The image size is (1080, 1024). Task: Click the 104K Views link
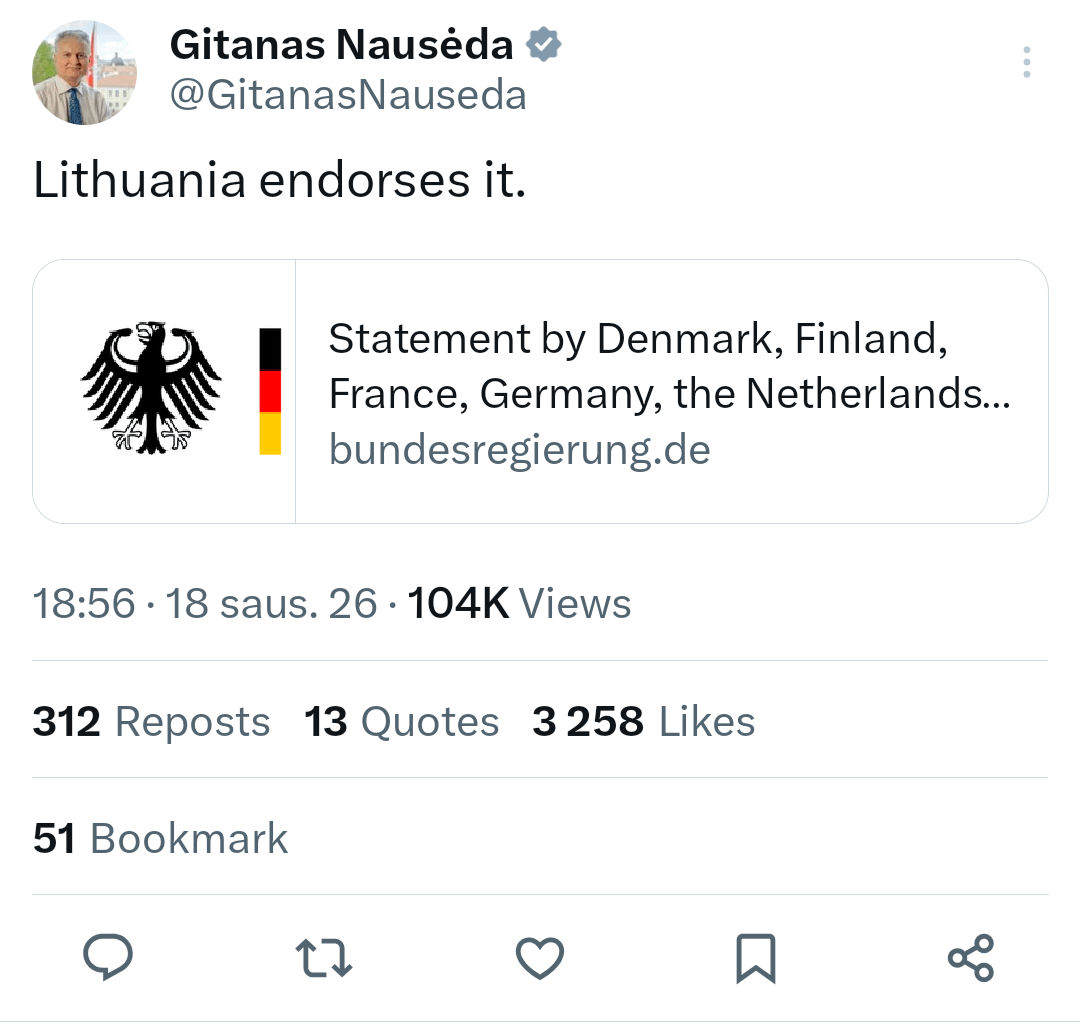tap(519, 603)
